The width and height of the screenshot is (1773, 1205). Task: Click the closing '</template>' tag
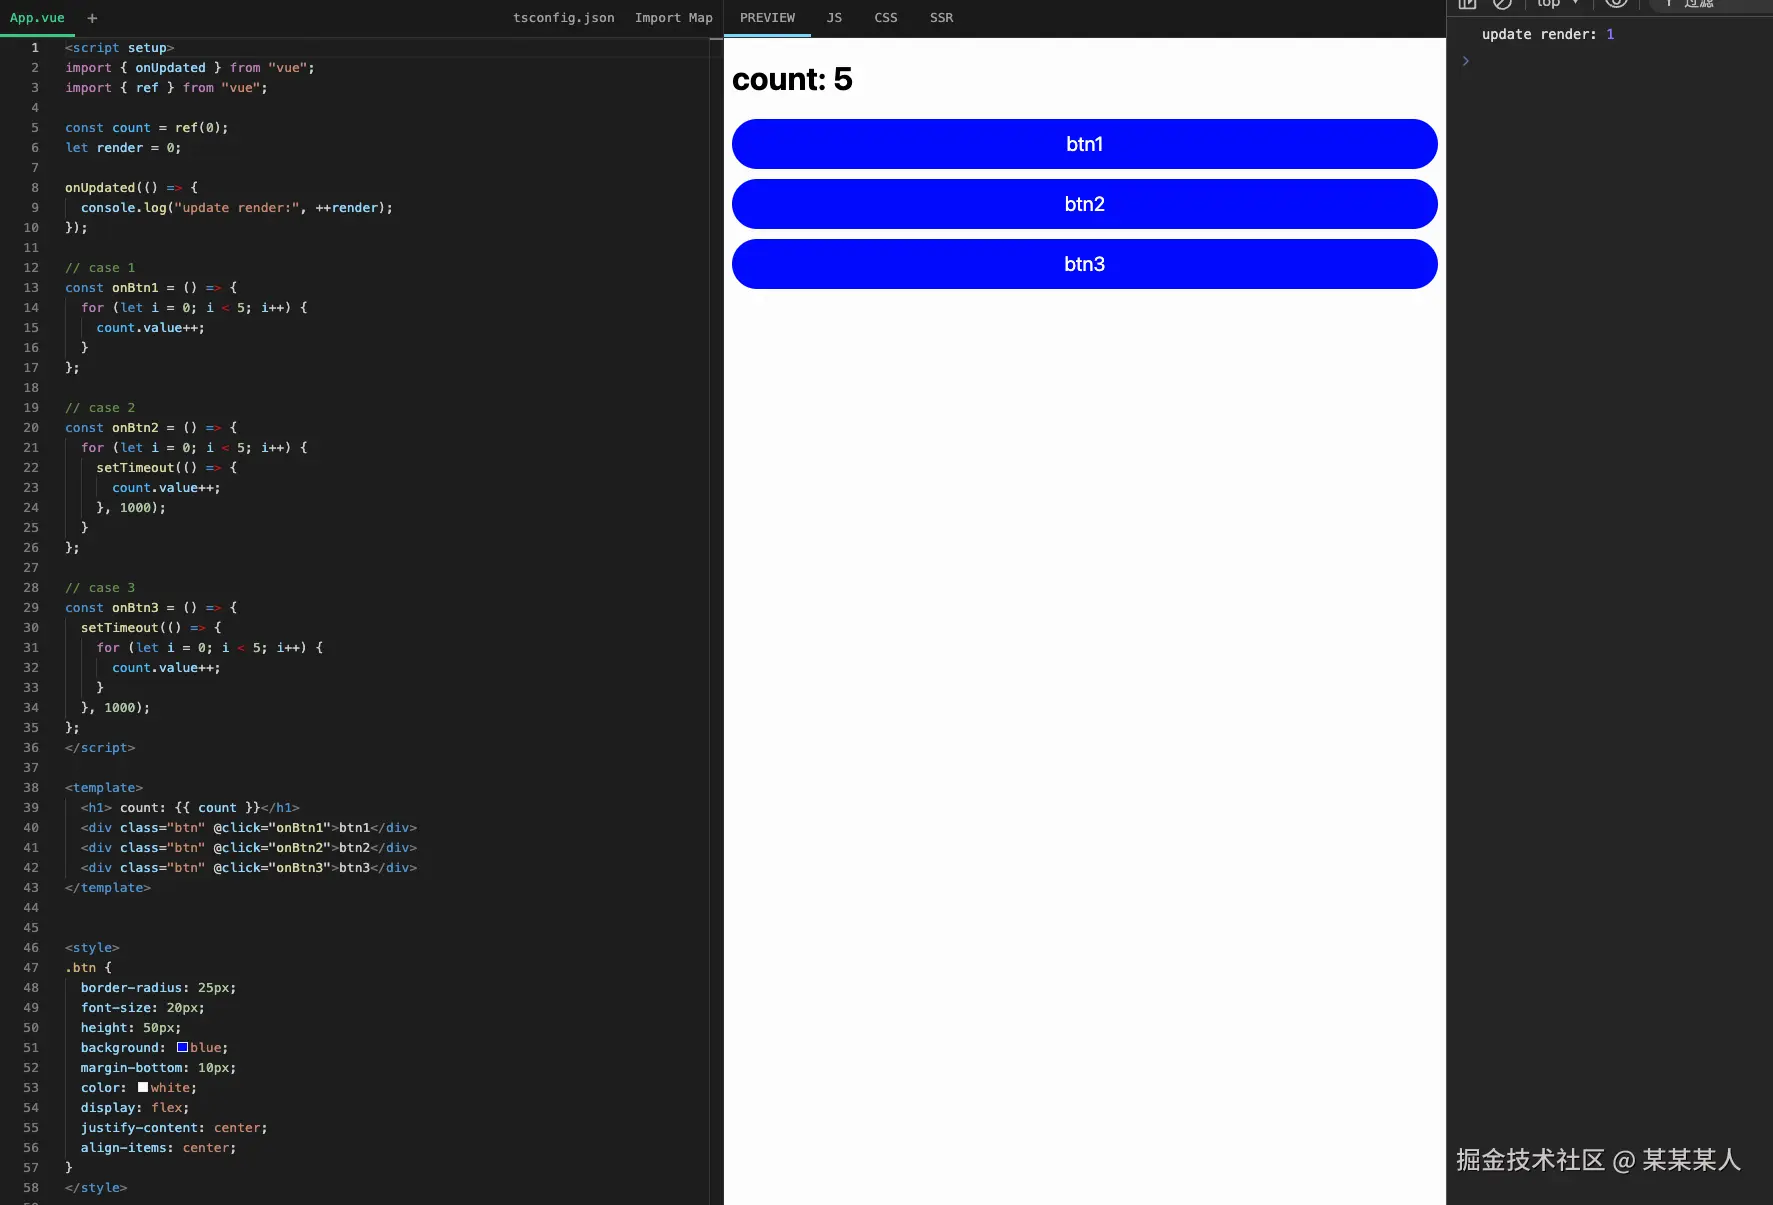[107, 887]
